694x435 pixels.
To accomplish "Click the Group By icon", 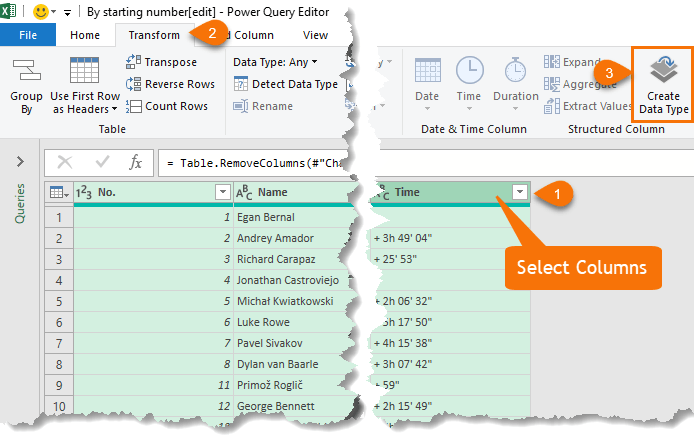I will [27, 70].
